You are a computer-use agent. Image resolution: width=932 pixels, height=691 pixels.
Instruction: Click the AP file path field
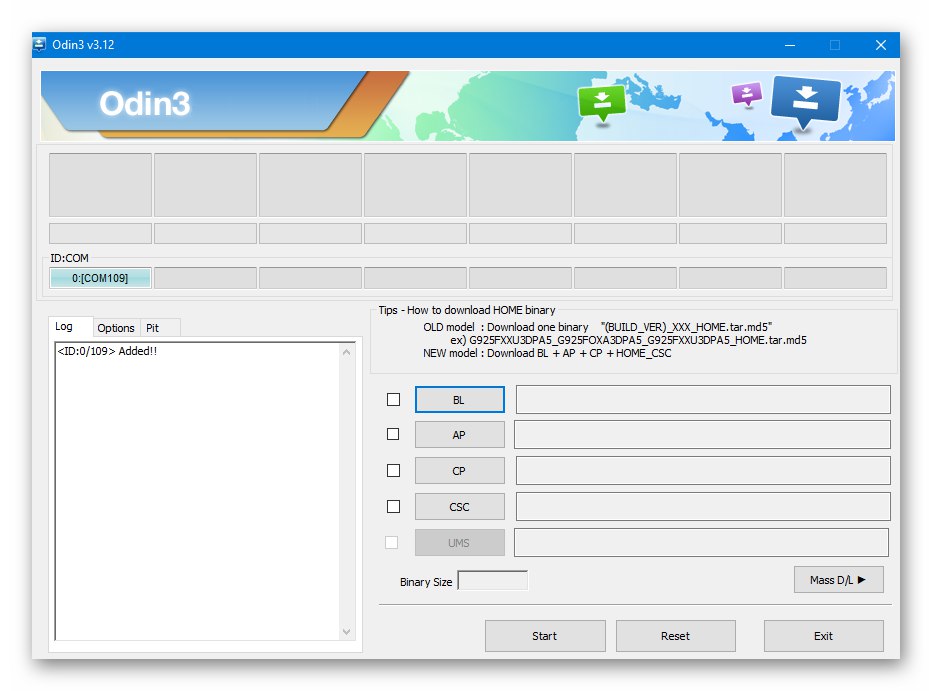point(702,434)
